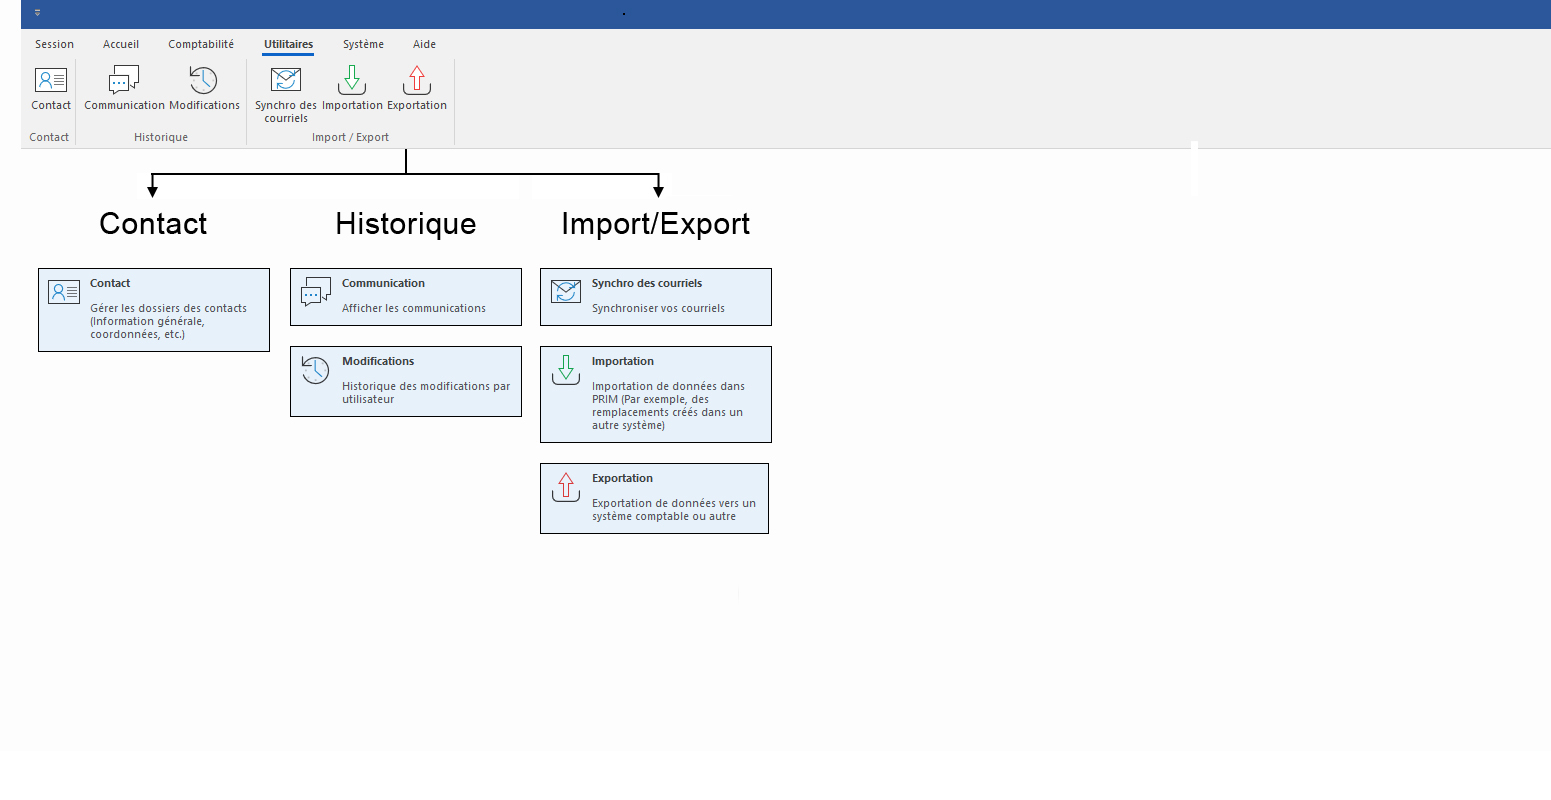Click the 'Synchroniser vos courriels' card
This screenshot has width=1551, height=800.
coord(656,297)
